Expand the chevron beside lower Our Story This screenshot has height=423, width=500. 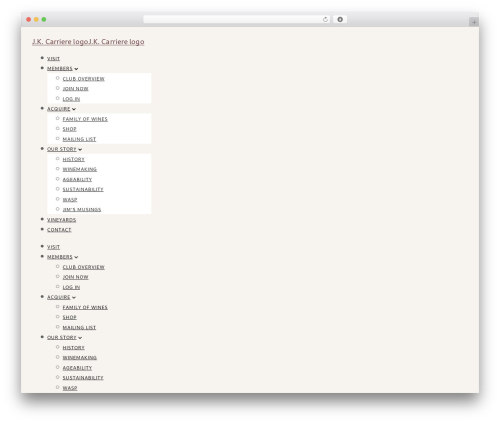click(x=80, y=338)
